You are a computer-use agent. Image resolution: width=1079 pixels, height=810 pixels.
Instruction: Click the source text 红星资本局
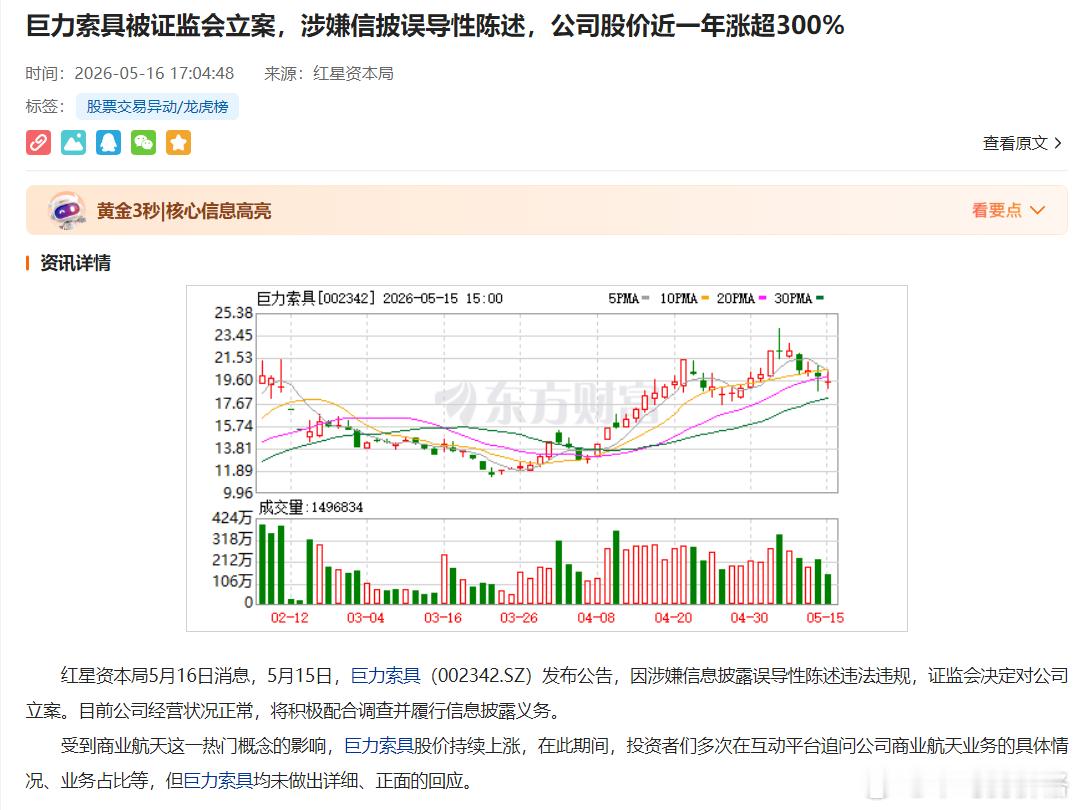pyautogui.click(x=353, y=74)
